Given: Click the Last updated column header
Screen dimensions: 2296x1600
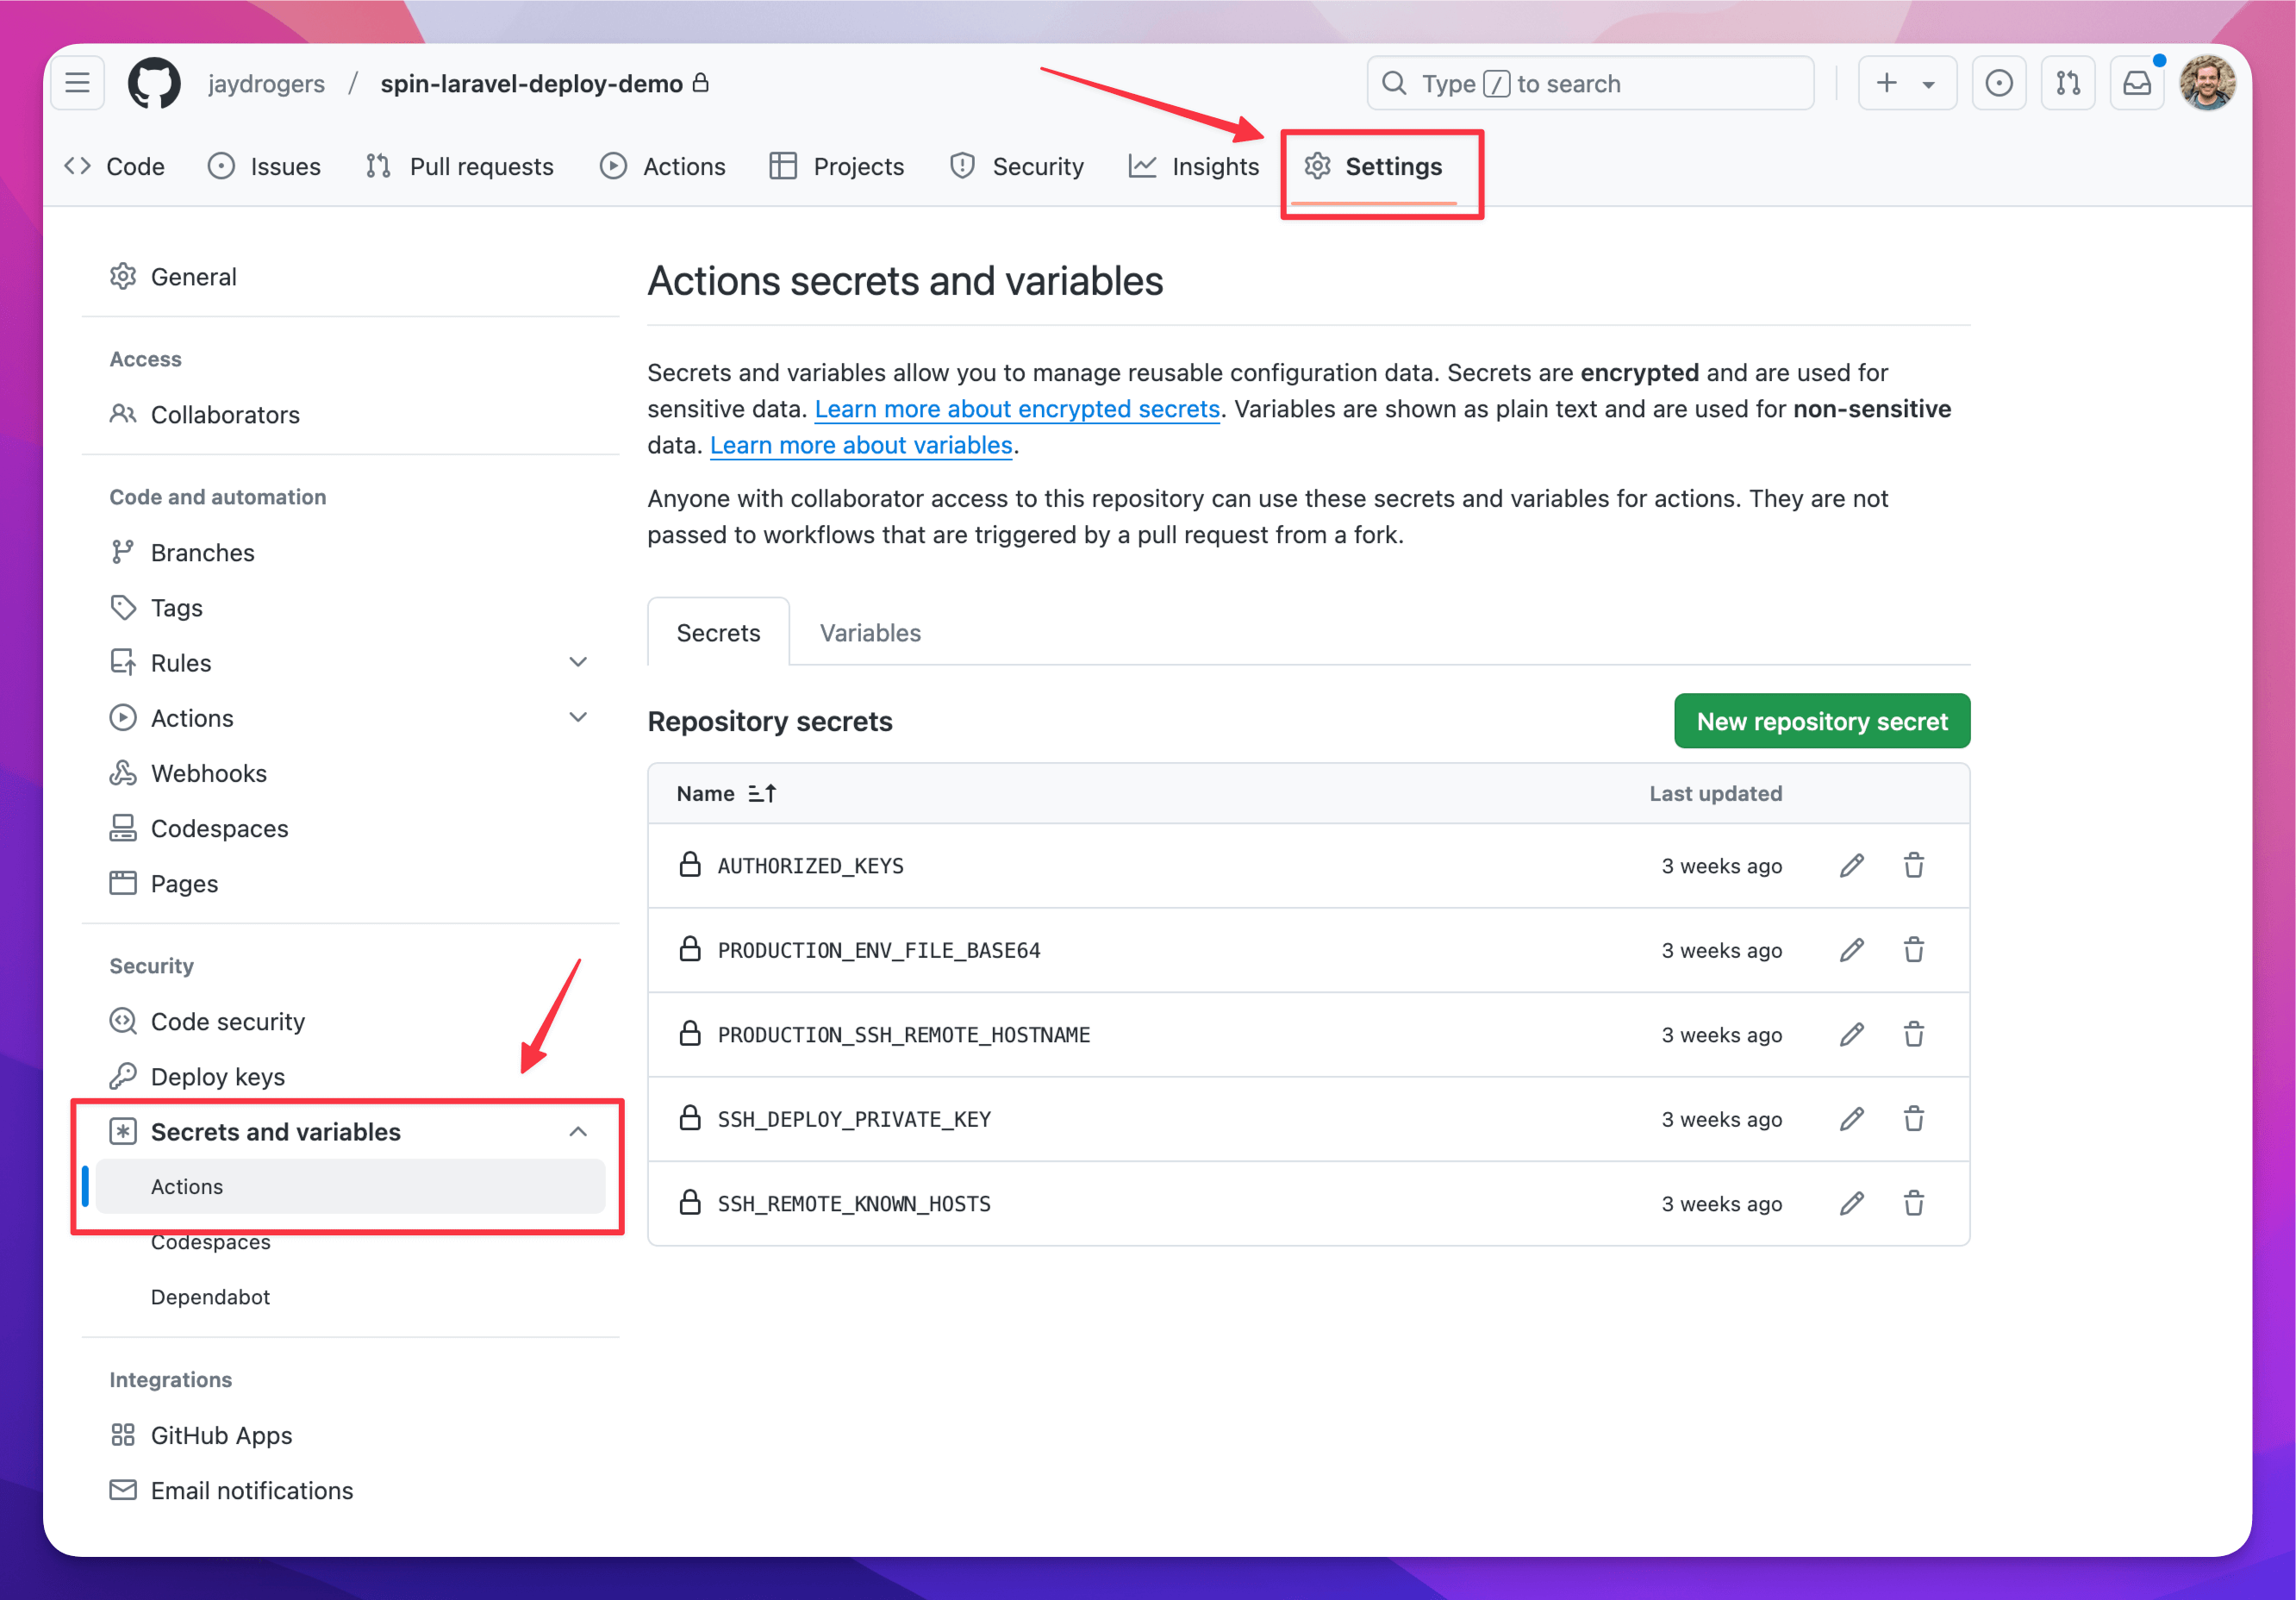Looking at the screenshot, I should [x=1715, y=794].
